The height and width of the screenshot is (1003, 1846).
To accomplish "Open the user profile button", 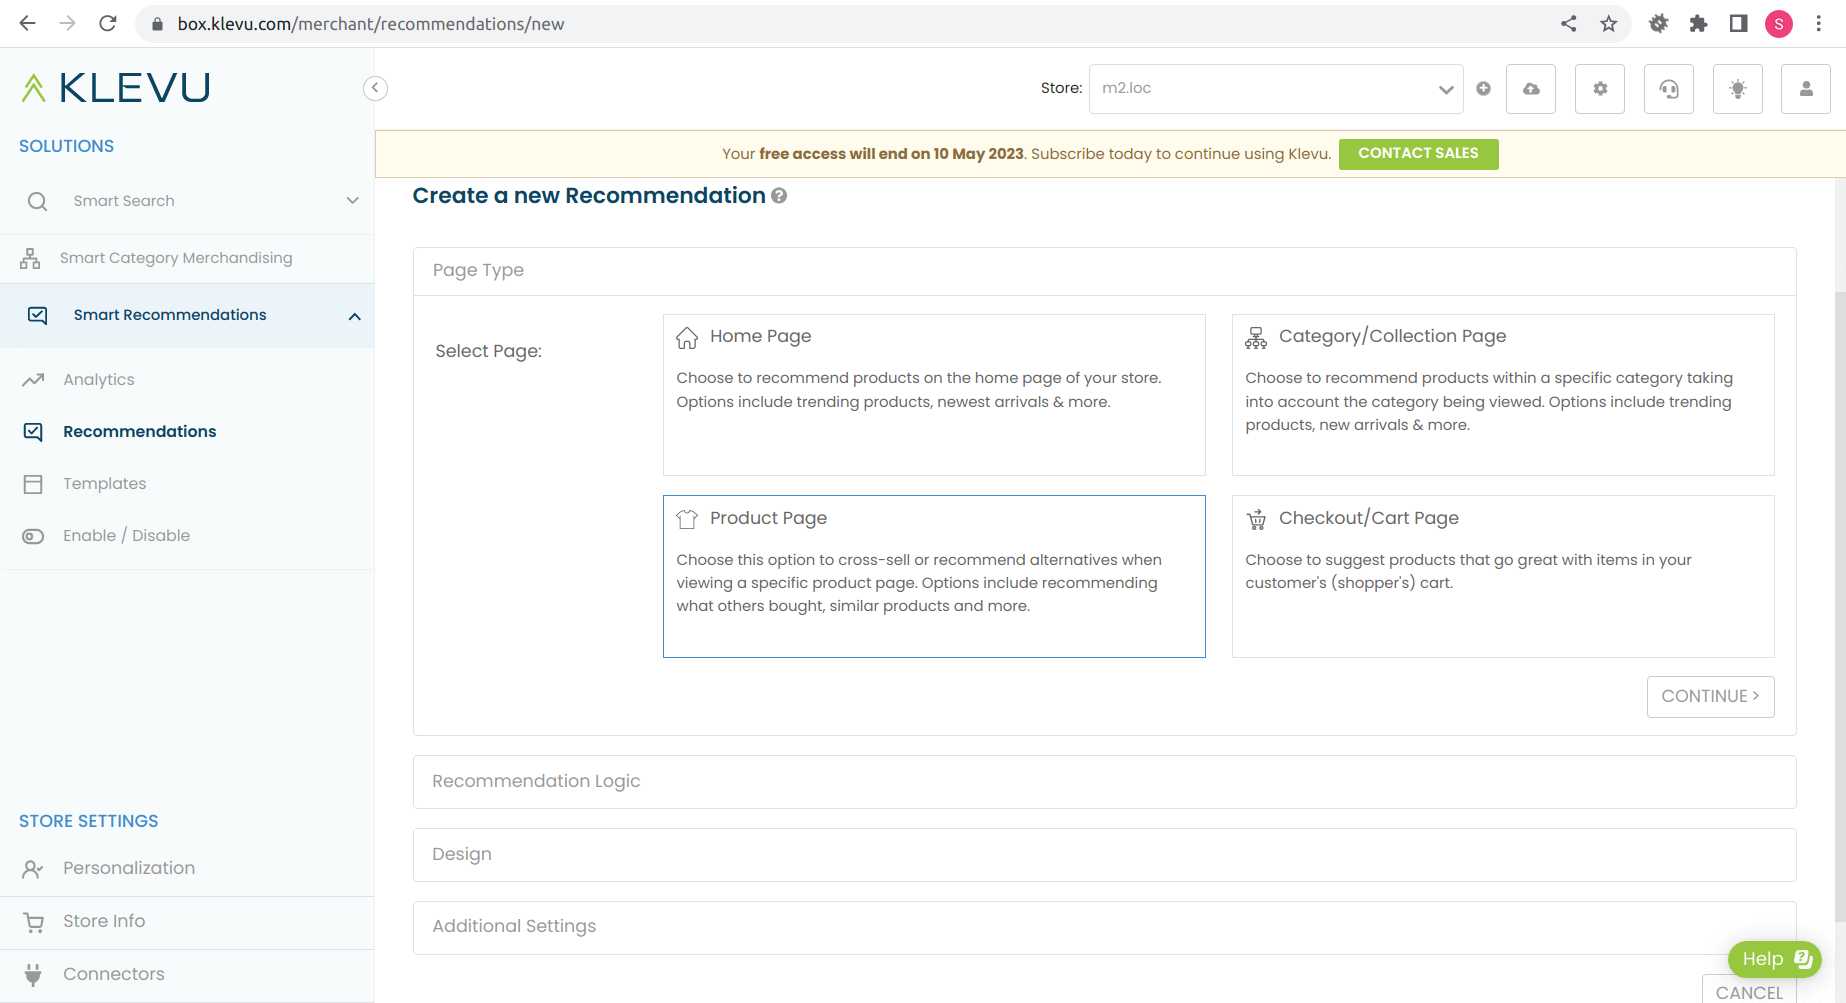I will [x=1806, y=89].
